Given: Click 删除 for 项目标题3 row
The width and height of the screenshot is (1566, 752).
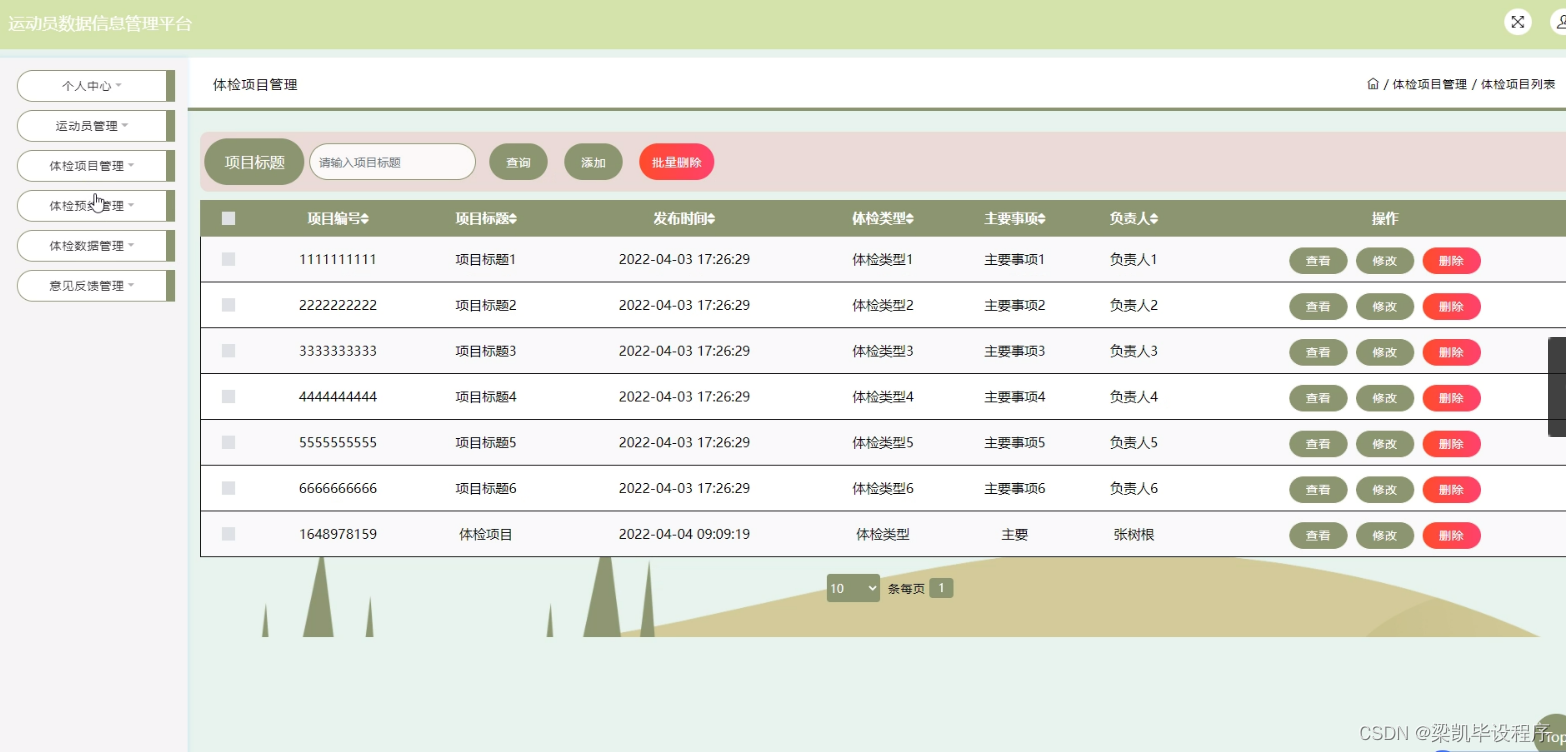Looking at the screenshot, I should 1452,352.
